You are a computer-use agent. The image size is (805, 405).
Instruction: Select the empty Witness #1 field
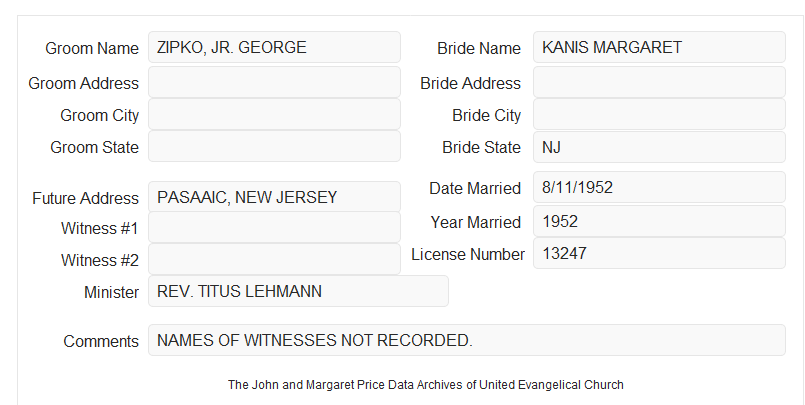tap(274, 227)
